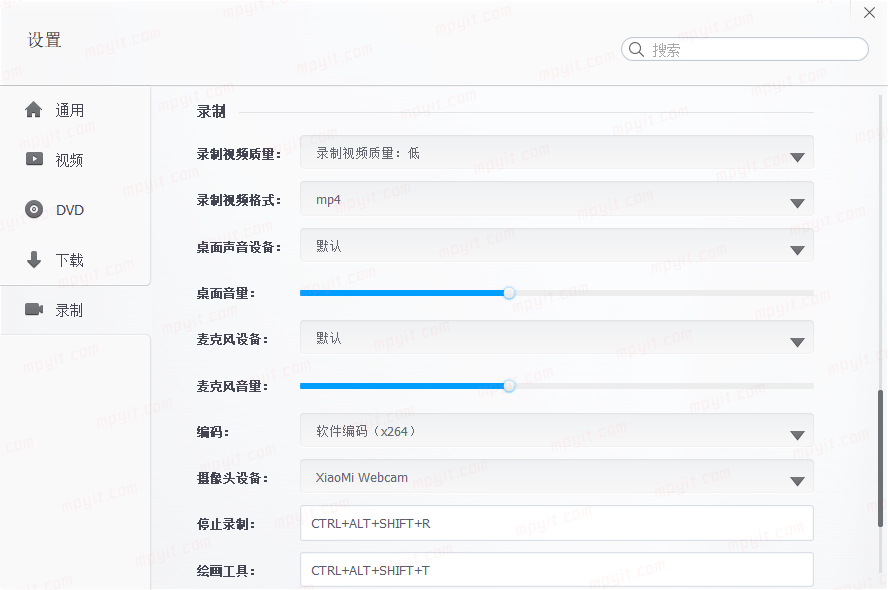Expand the 麦克风设备 dropdown

click(557, 337)
